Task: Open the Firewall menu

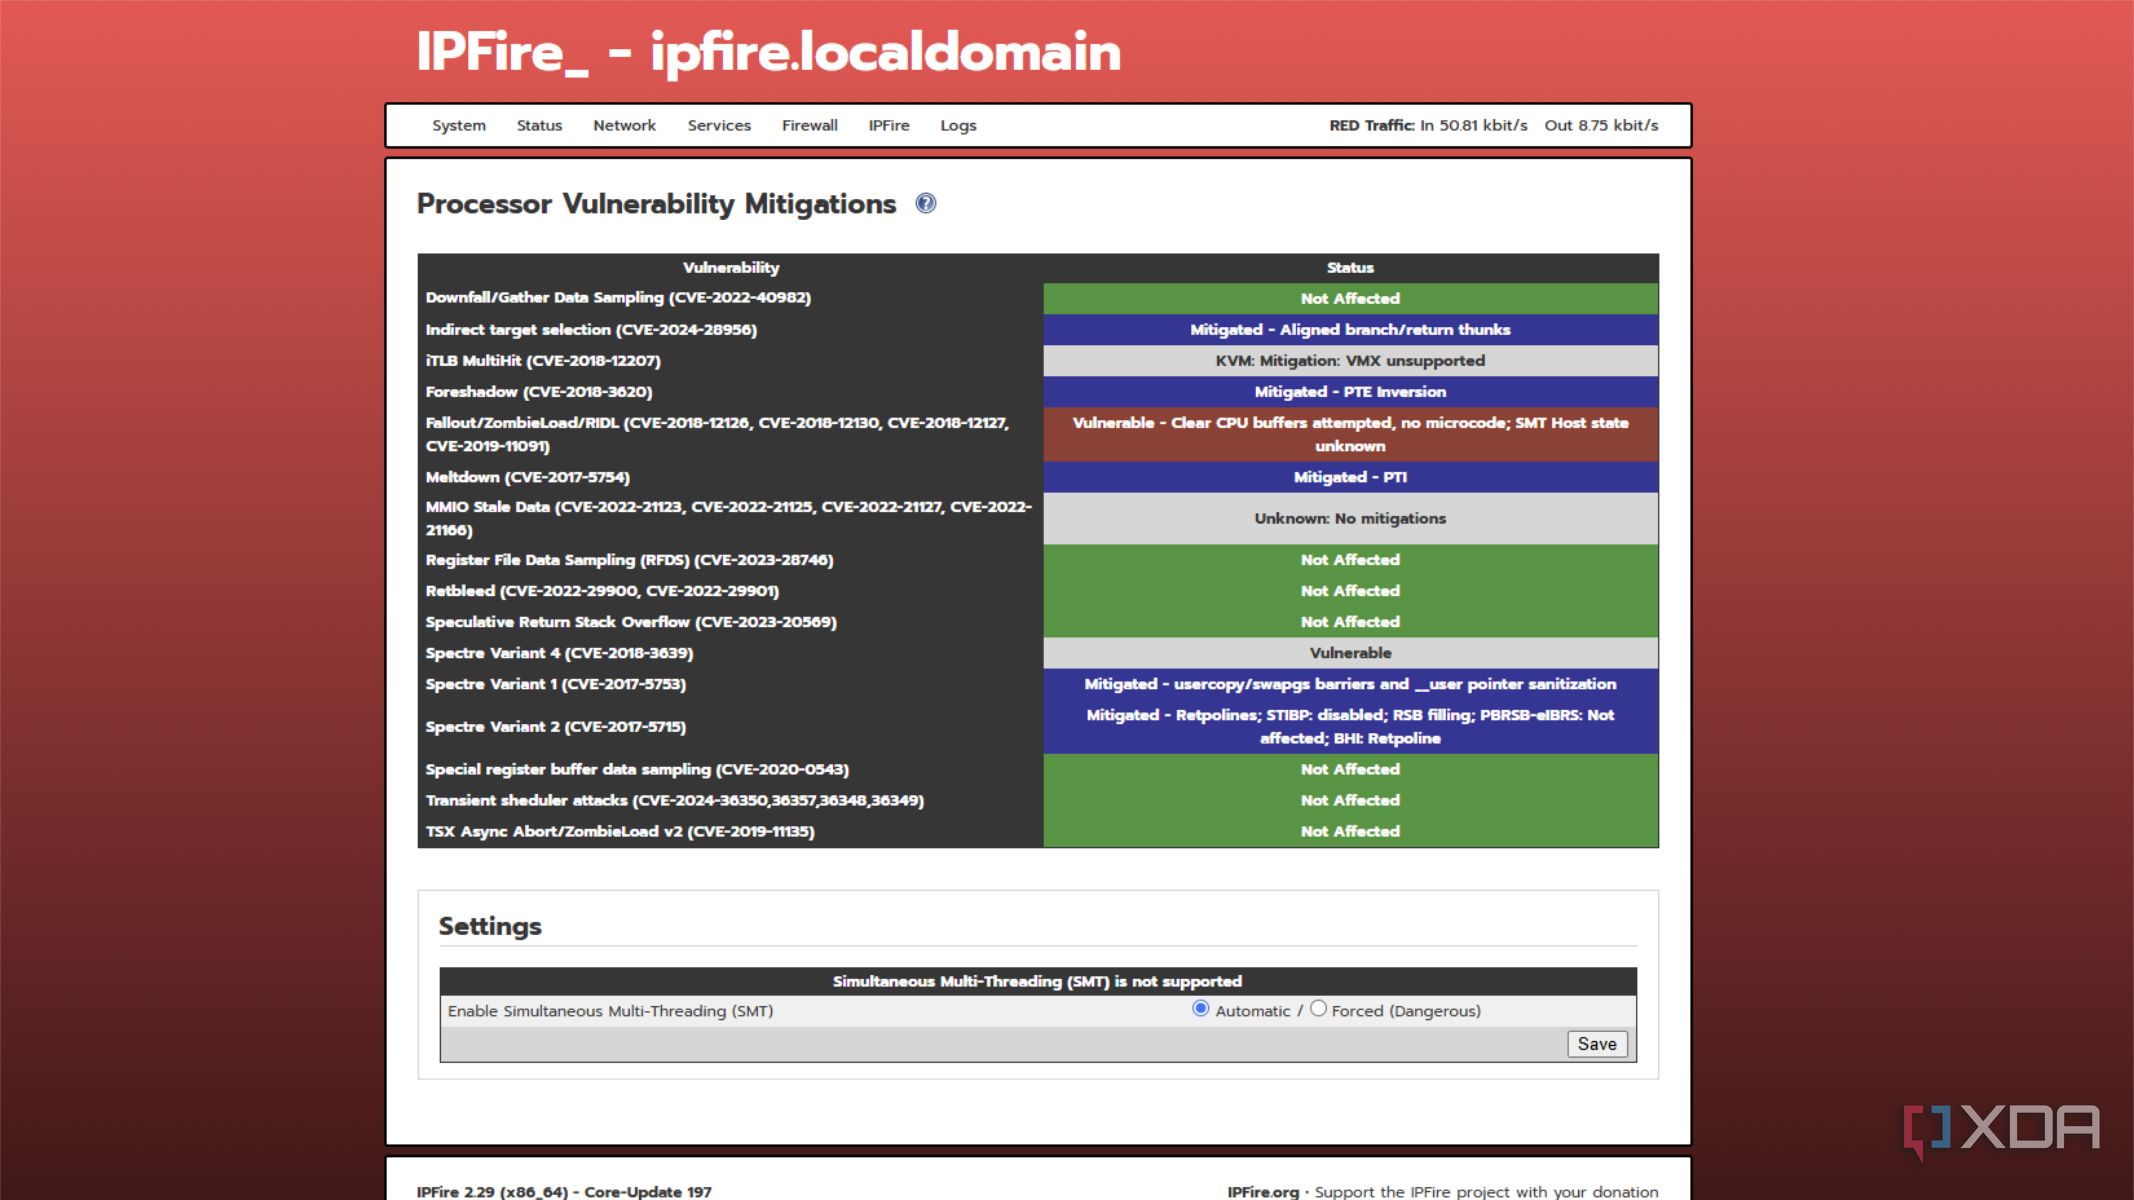Action: coord(809,126)
